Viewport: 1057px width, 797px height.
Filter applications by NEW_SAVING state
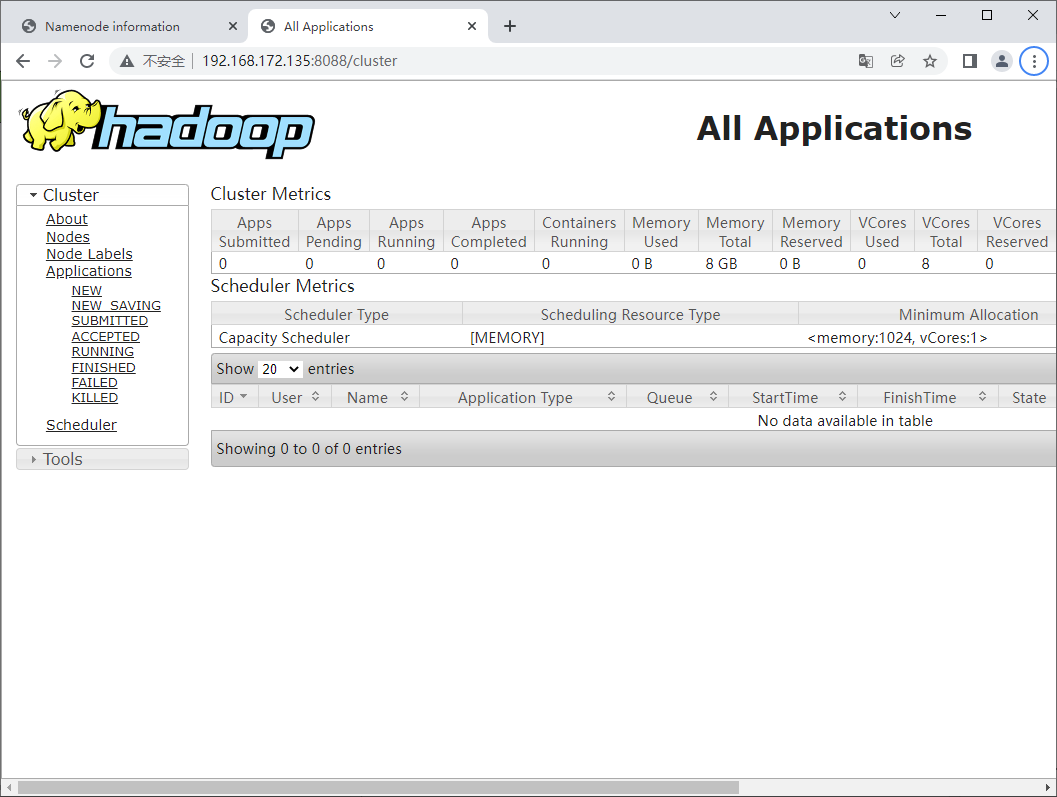tap(116, 305)
